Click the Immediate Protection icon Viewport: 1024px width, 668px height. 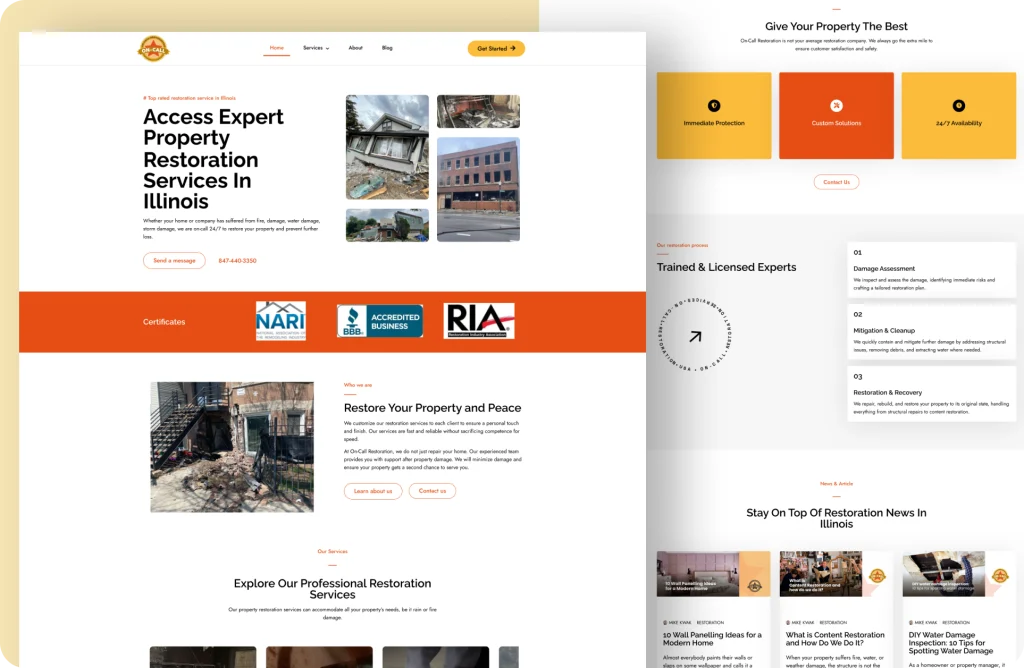714,106
